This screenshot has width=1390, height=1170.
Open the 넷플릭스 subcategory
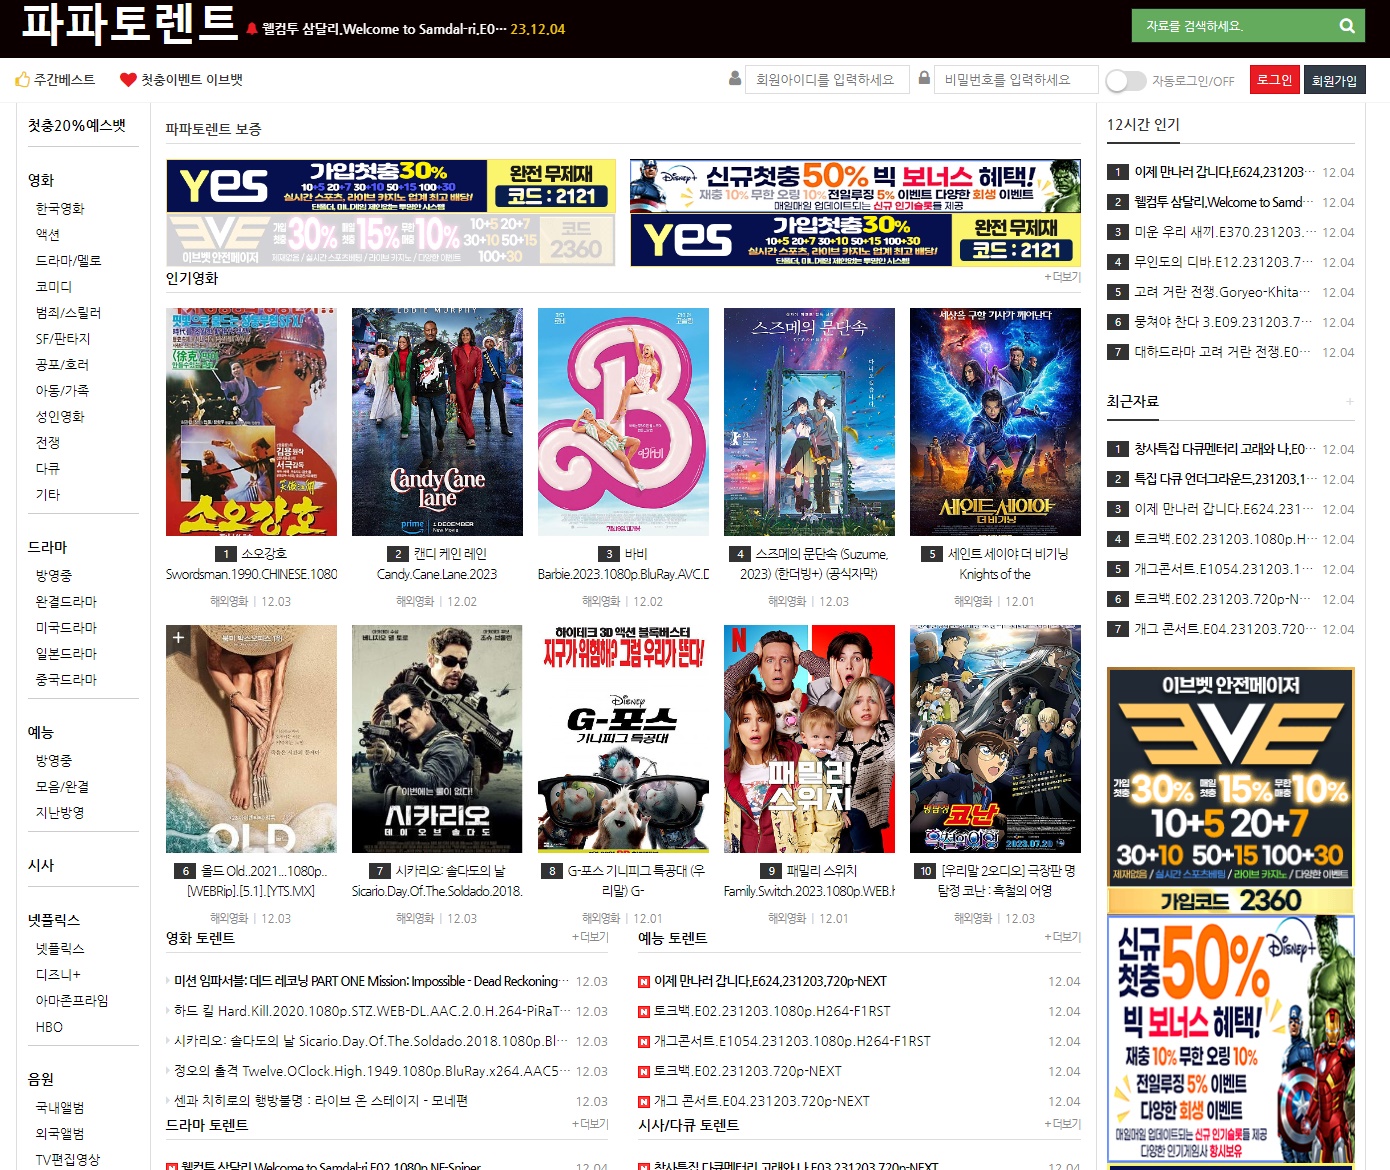coord(60,948)
